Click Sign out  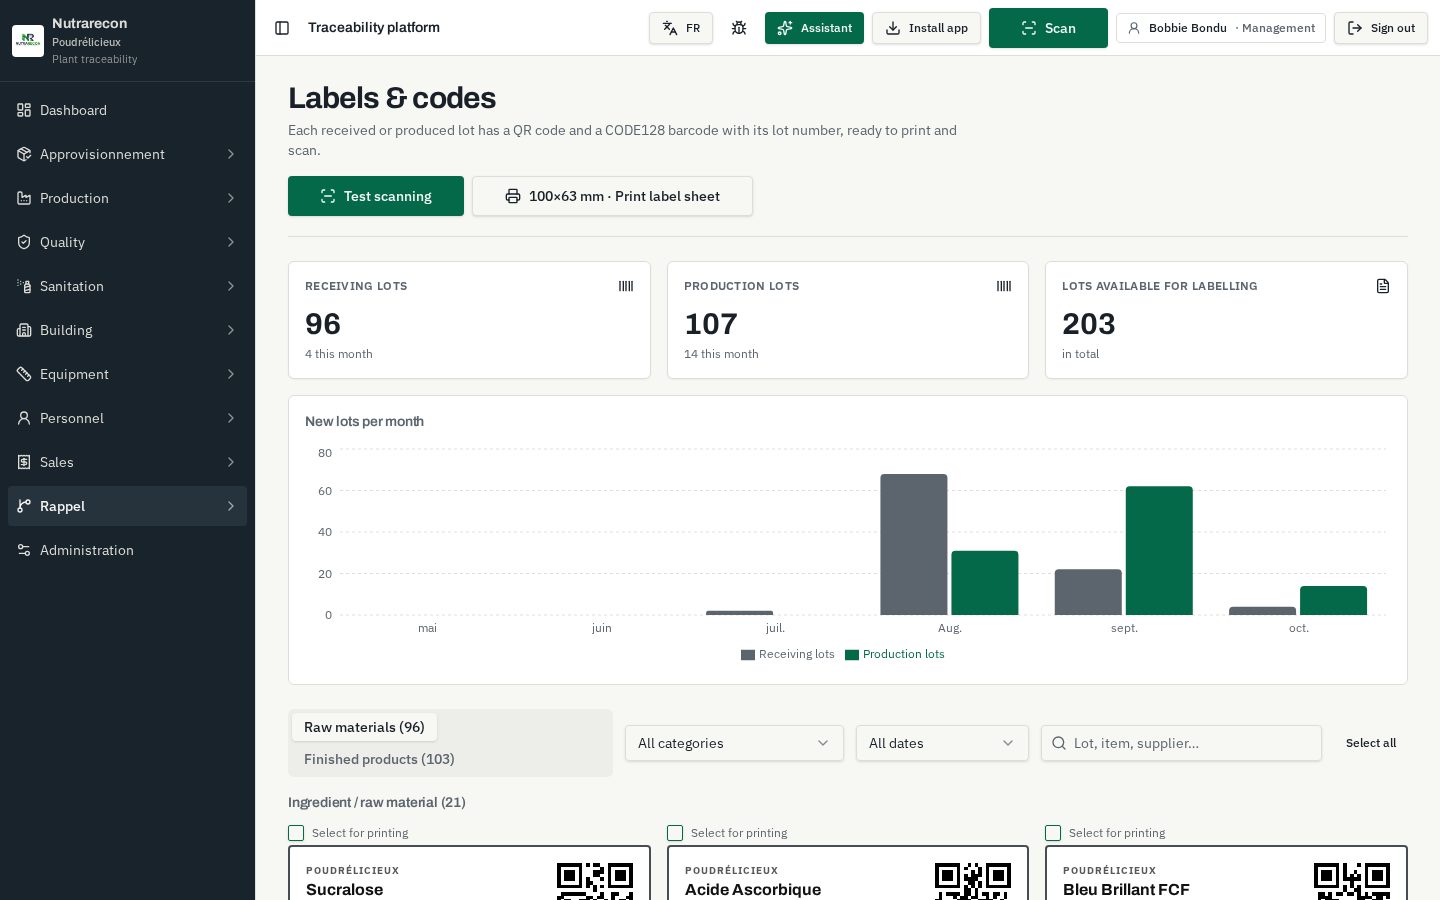[1381, 28]
